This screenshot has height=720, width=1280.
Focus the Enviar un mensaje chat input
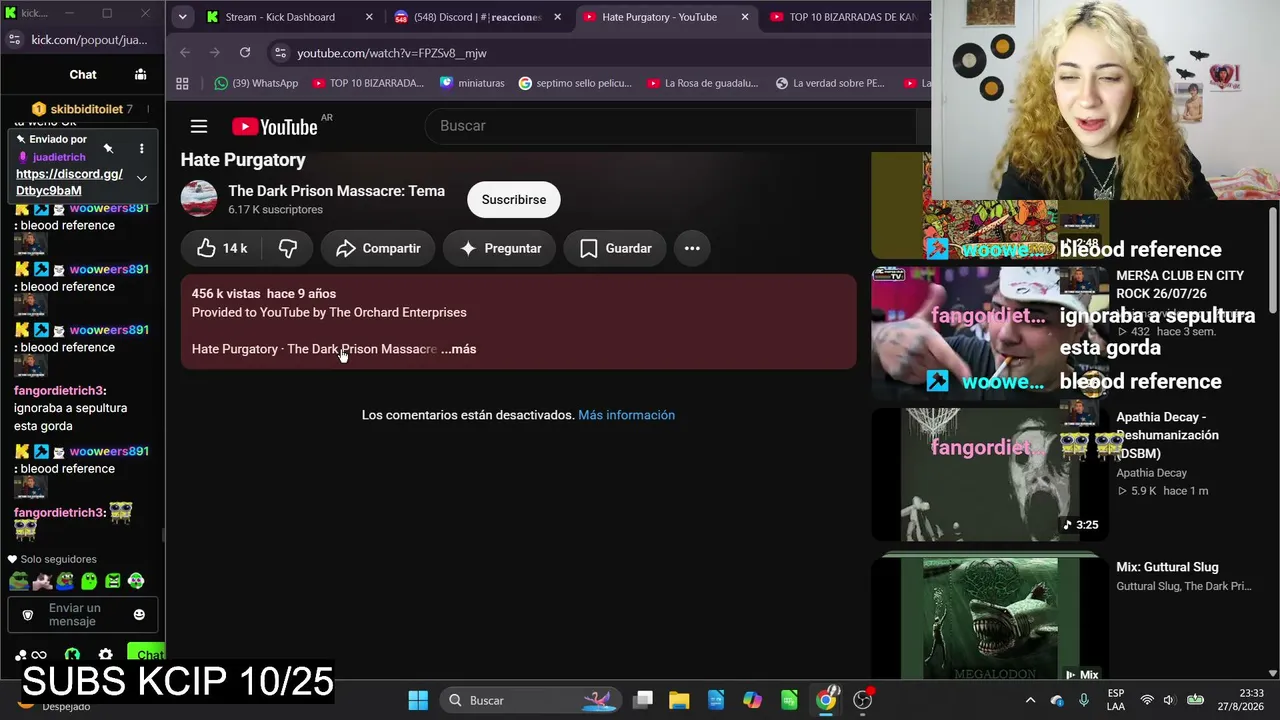[82, 614]
